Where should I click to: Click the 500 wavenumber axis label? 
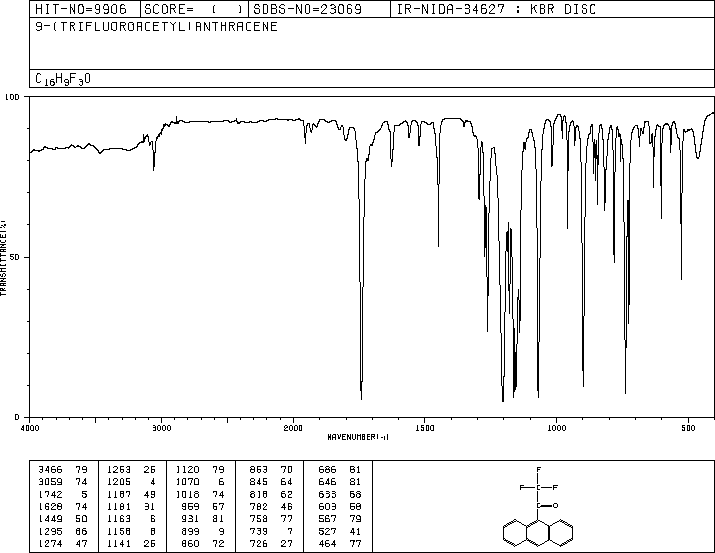(x=688, y=428)
